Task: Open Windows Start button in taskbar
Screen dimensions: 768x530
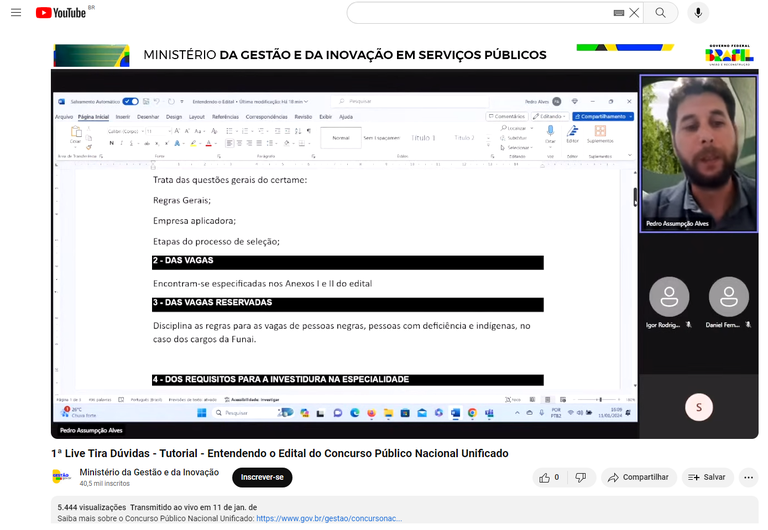Action: pos(202,413)
